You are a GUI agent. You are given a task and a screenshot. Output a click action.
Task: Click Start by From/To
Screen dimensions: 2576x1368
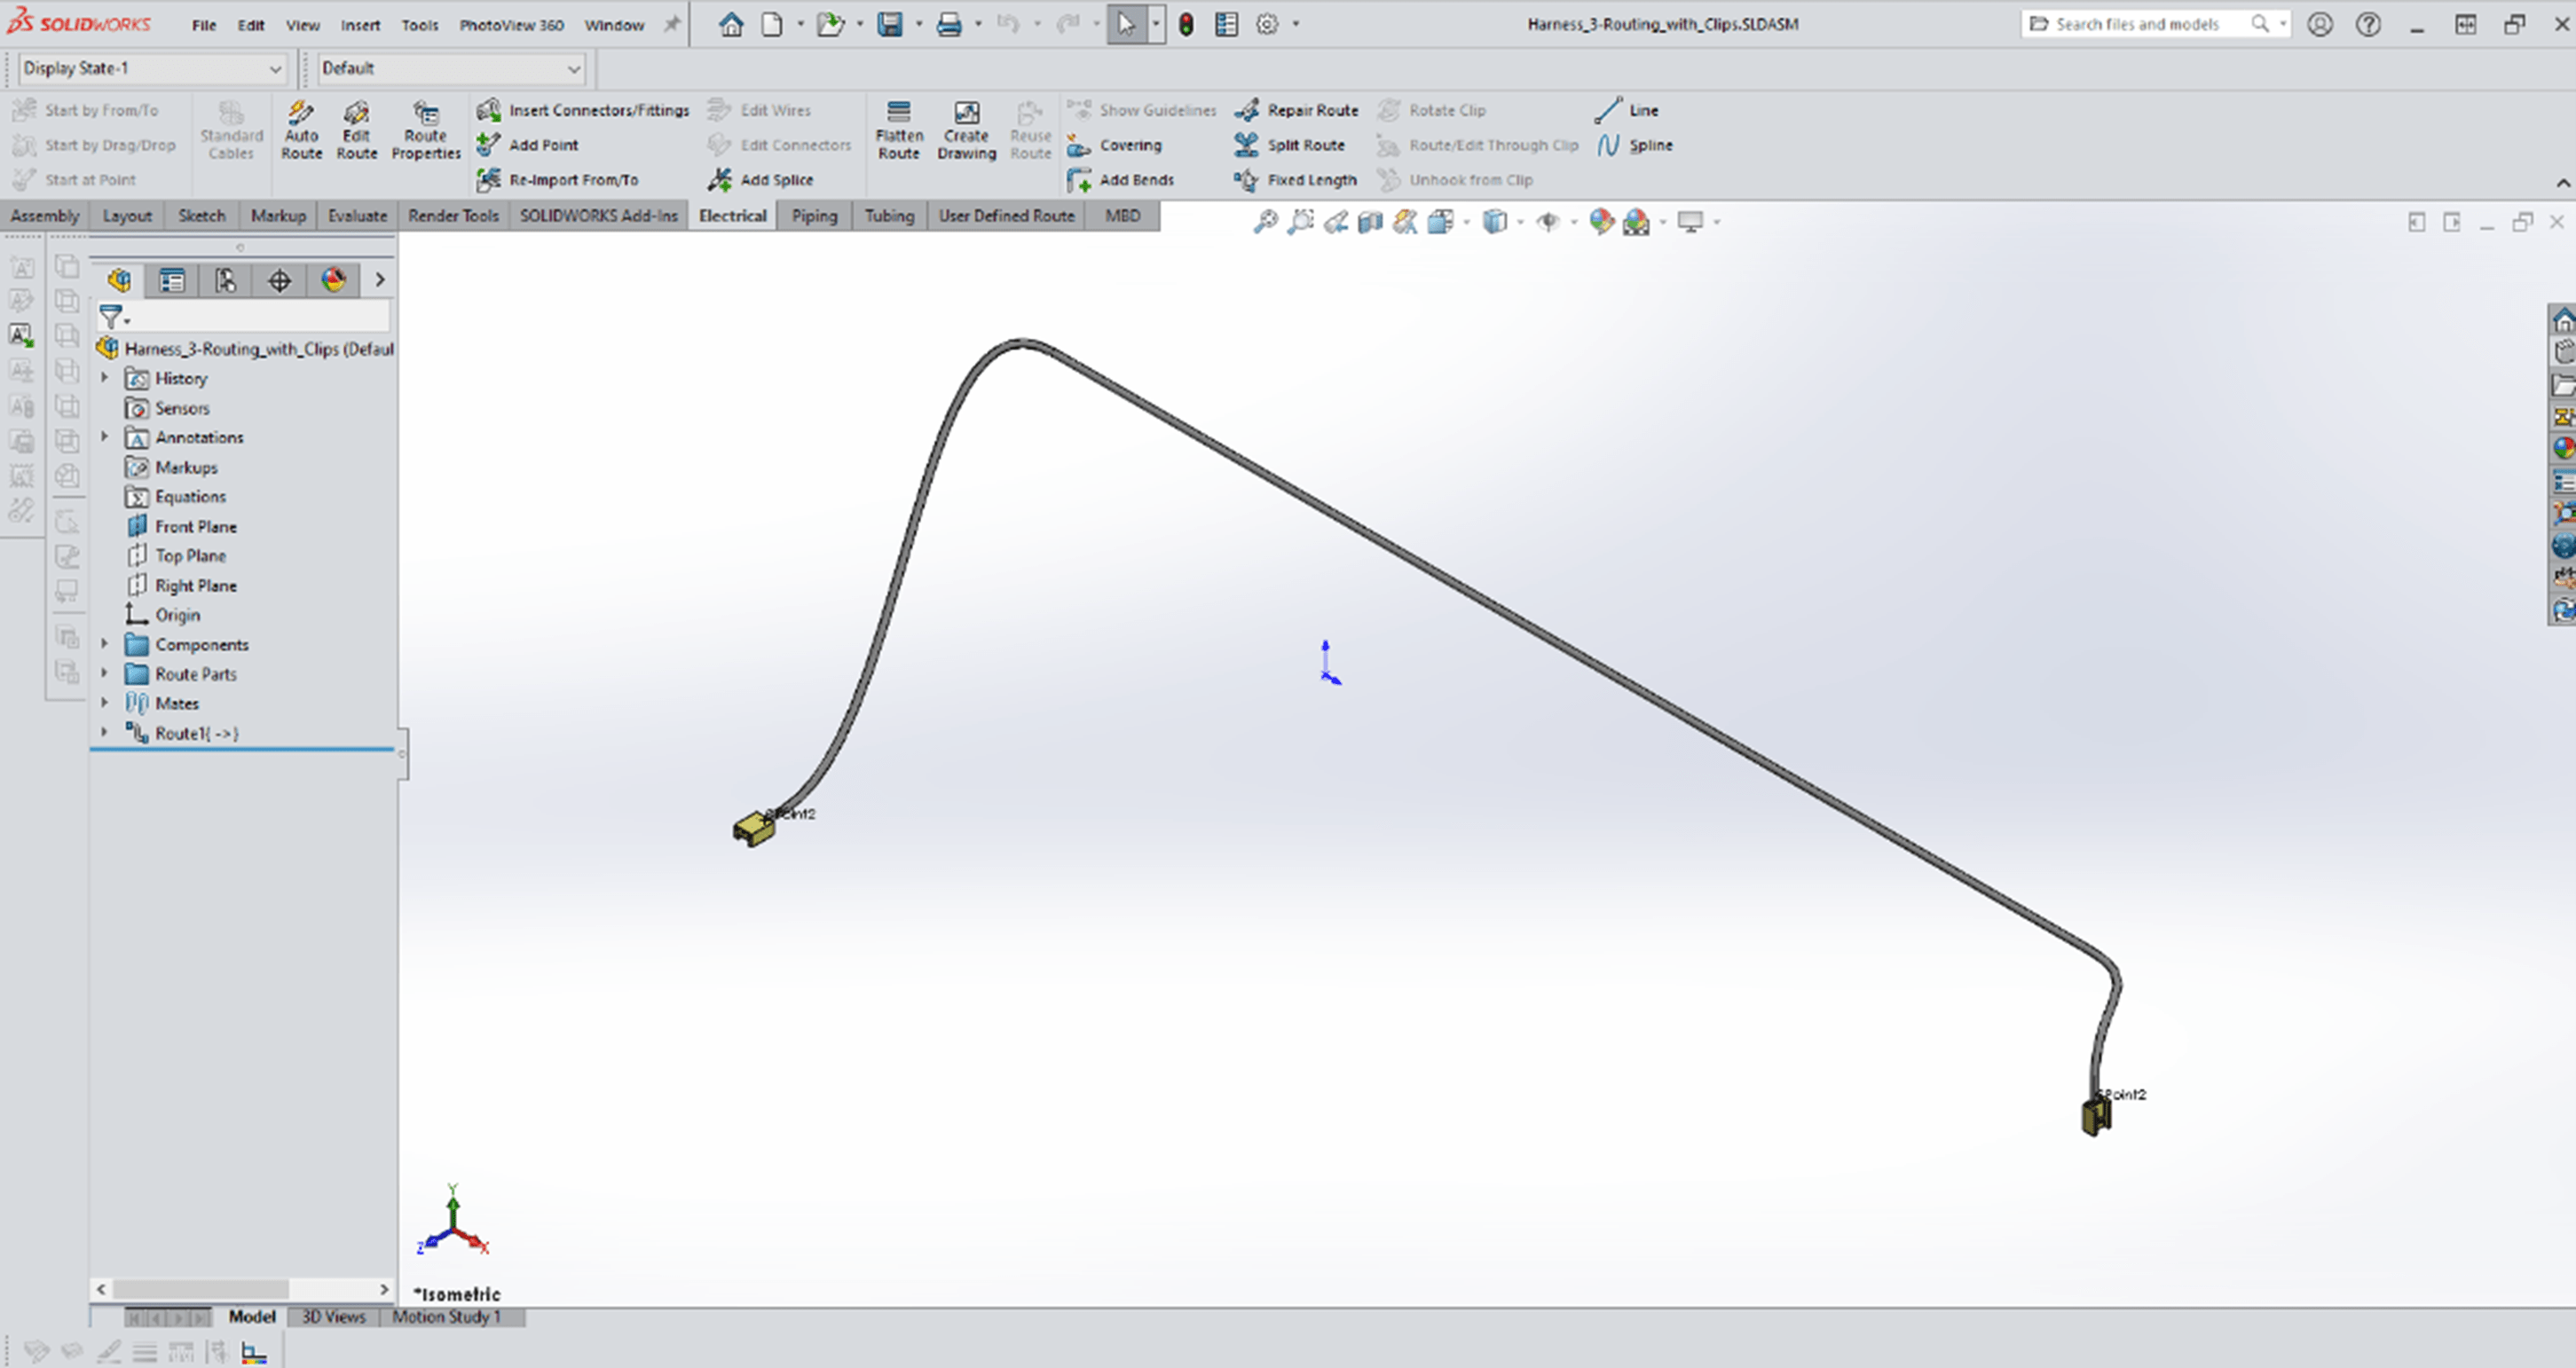(94, 110)
